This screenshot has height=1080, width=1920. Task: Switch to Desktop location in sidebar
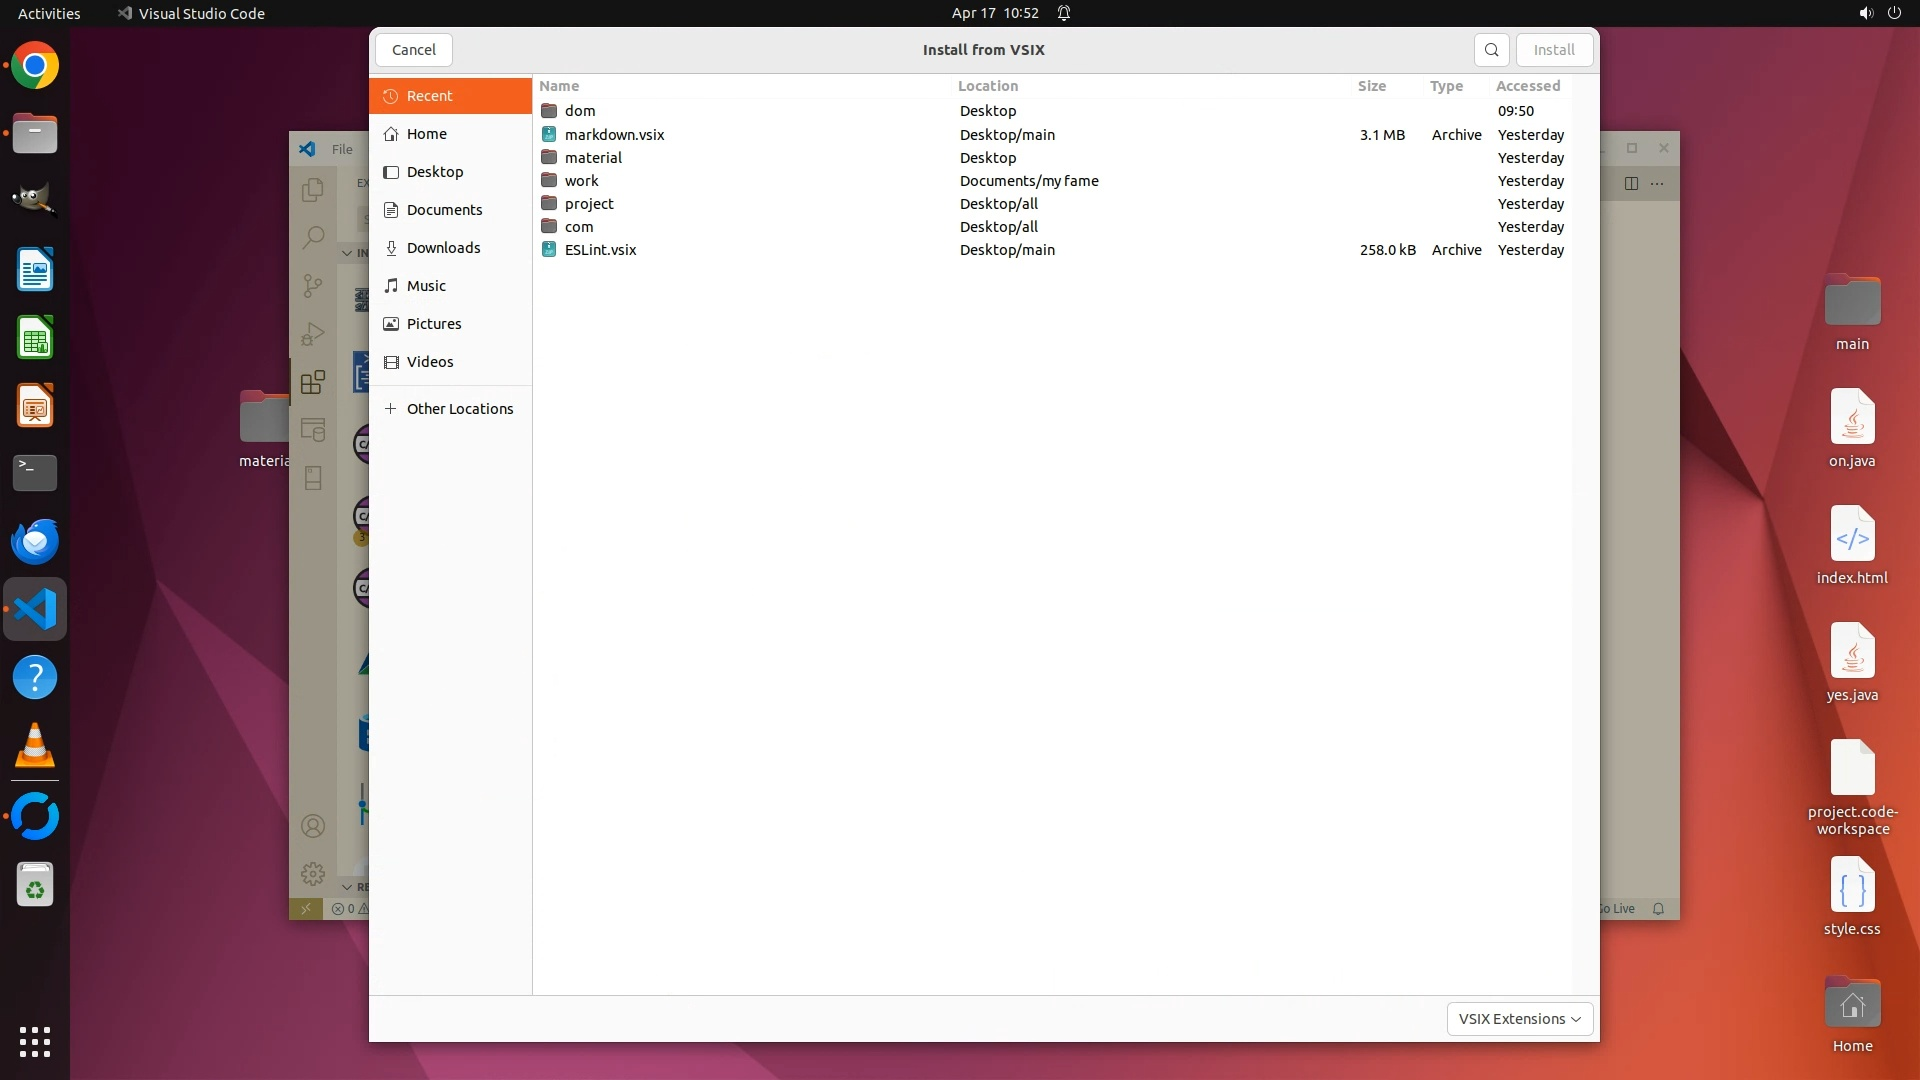pyautogui.click(x=435, y=172)
